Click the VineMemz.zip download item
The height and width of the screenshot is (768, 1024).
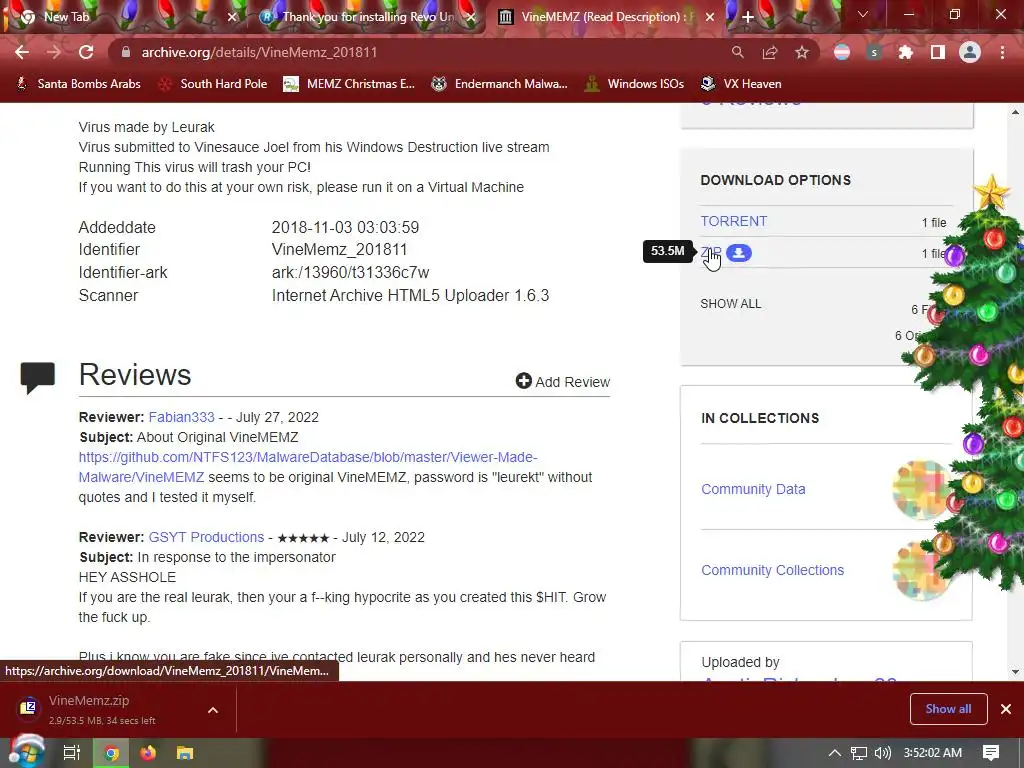point(104,709)
